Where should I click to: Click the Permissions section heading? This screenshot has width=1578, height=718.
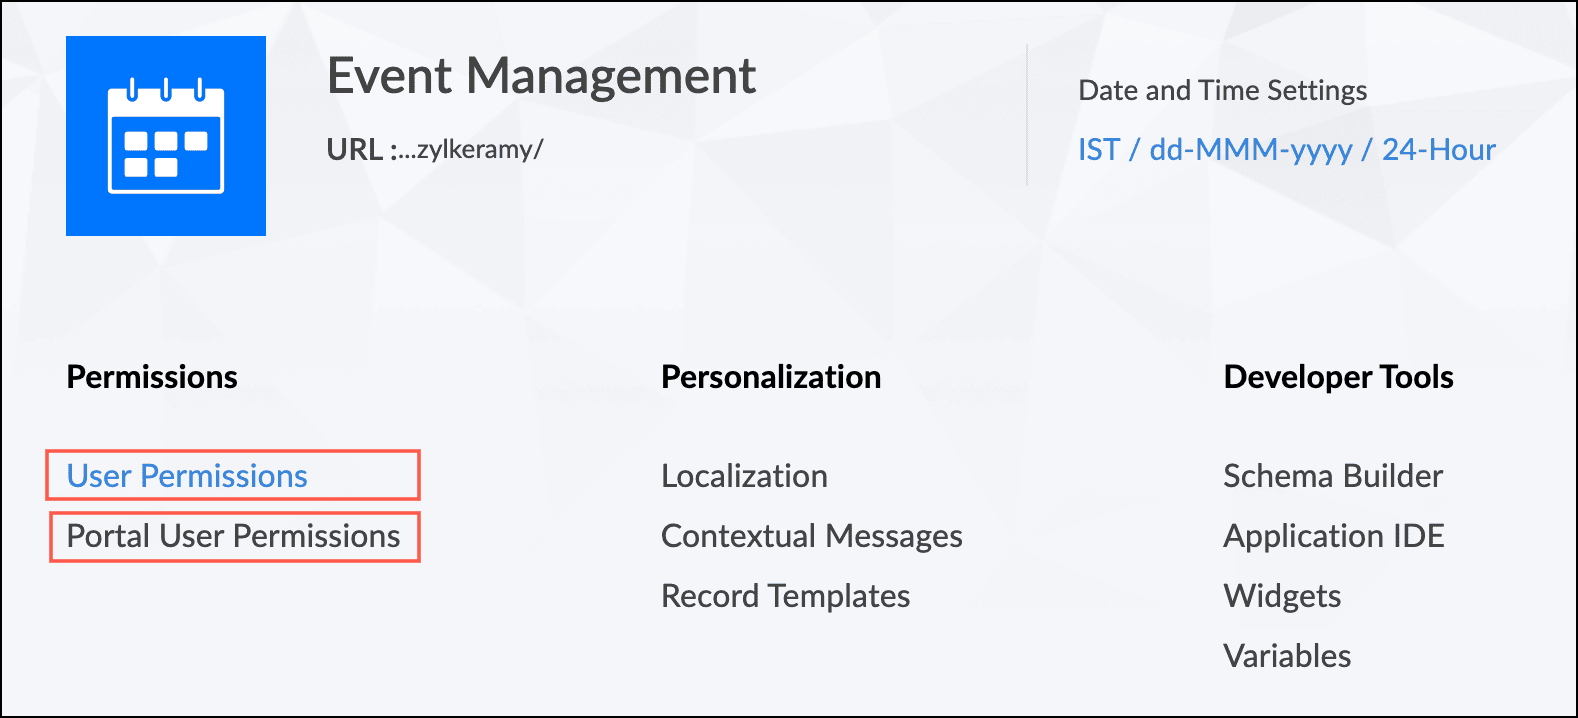[152, 377]
